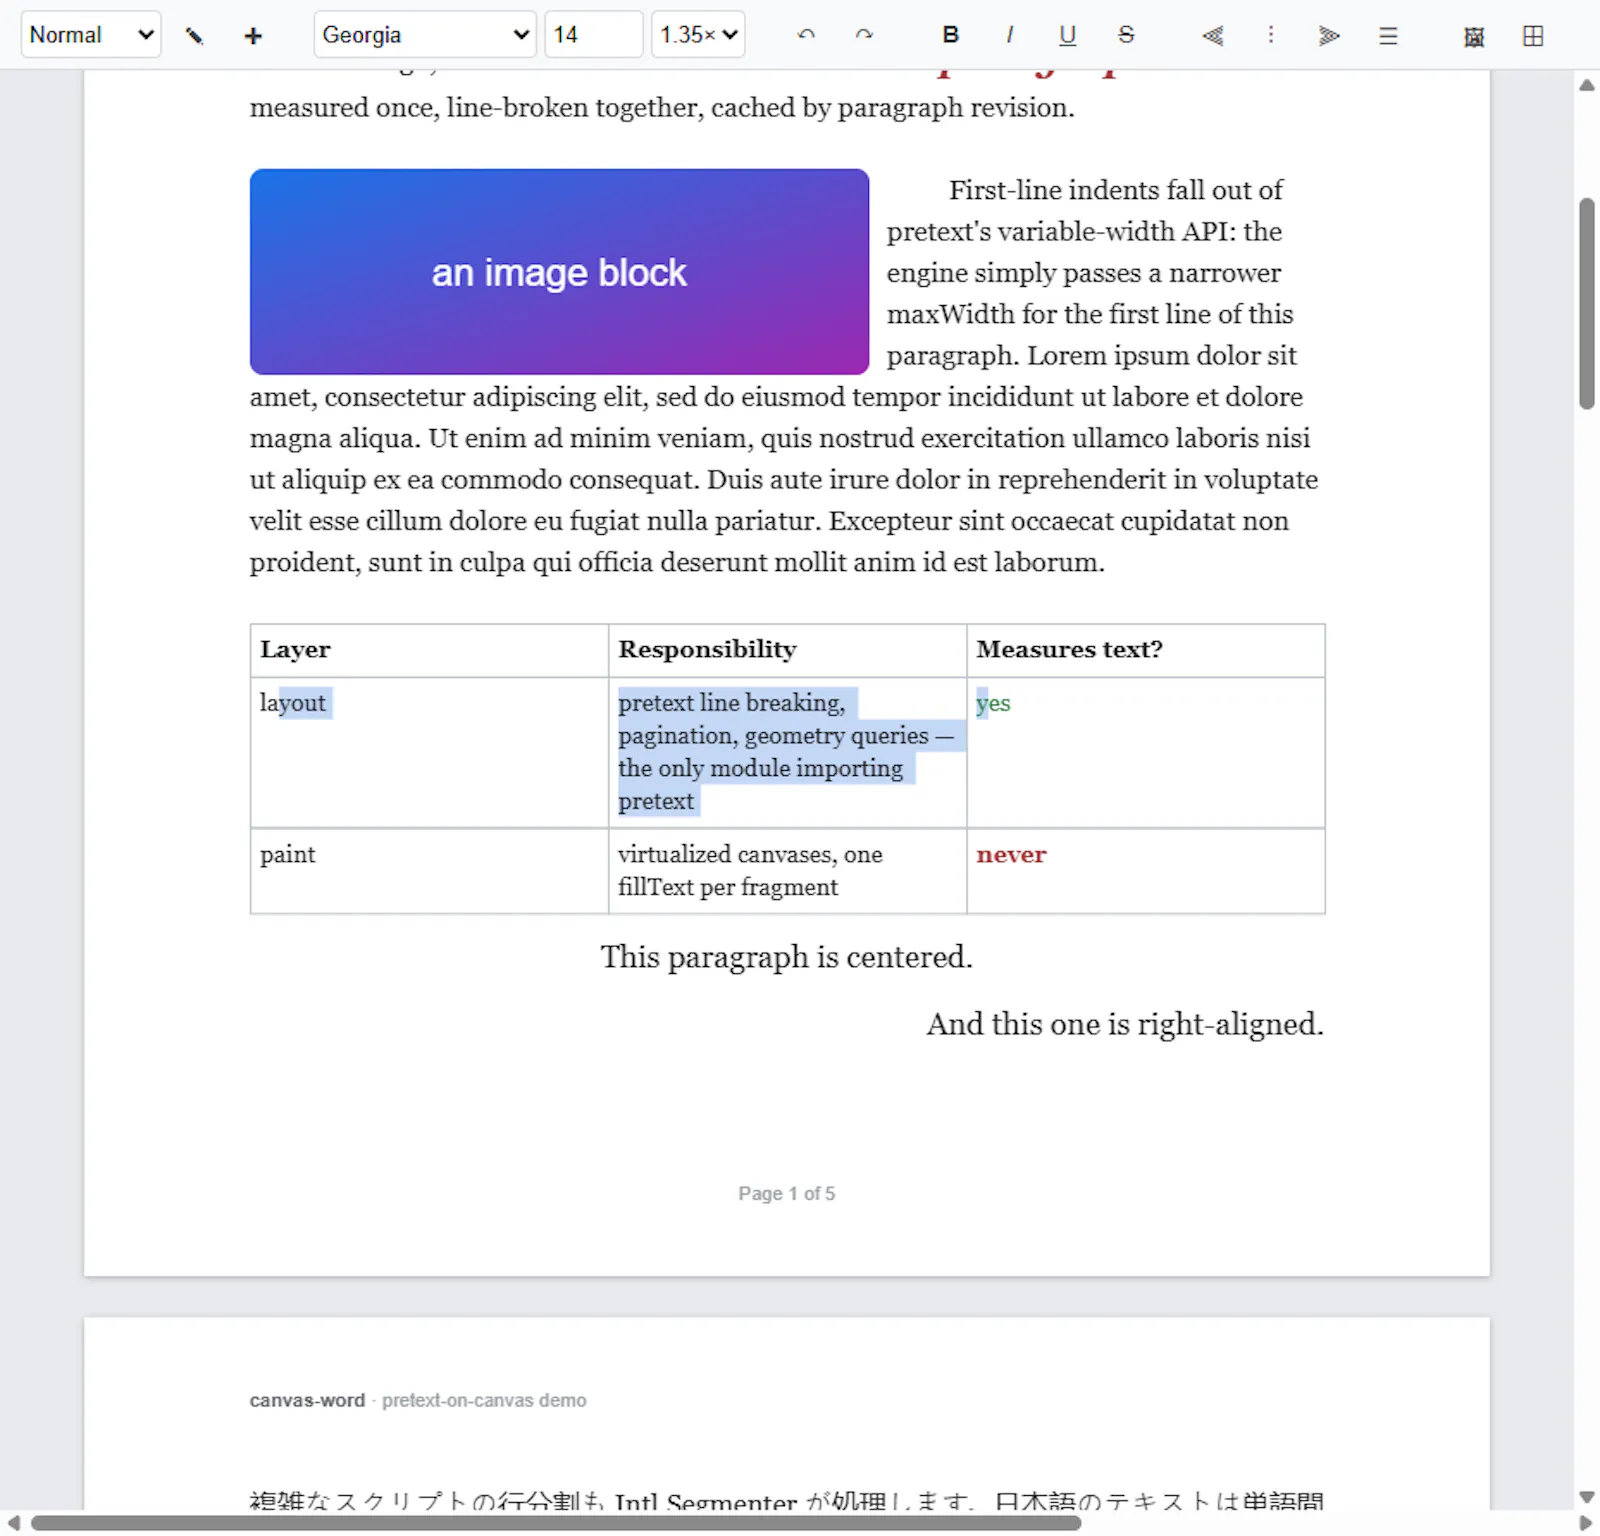Click the 'Page 1 of 5' footer
The width and height of the screenshot is (1600, 1536).
pos(787,1193)
